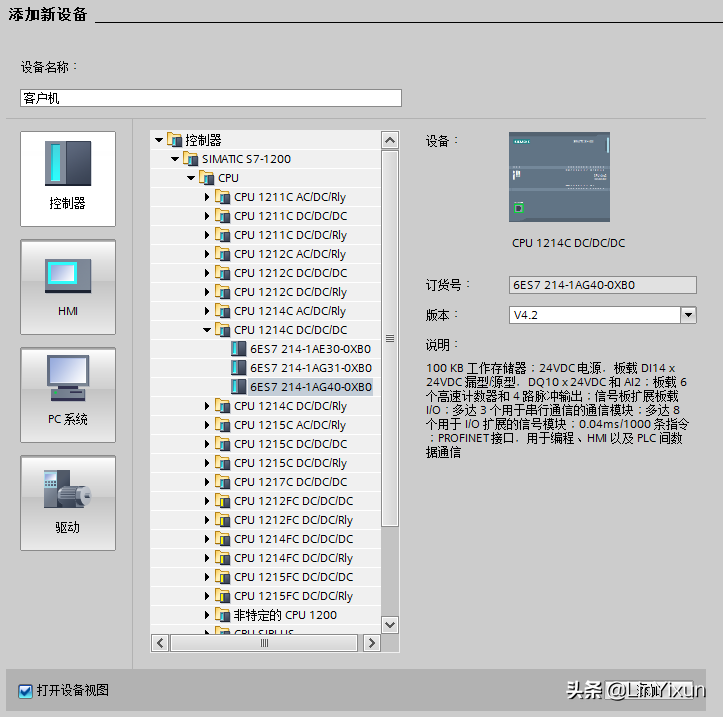Click the CPU 1214C device preview image
Image resolution: width=723 pixels, height=717 pixels.
[559, 177]
